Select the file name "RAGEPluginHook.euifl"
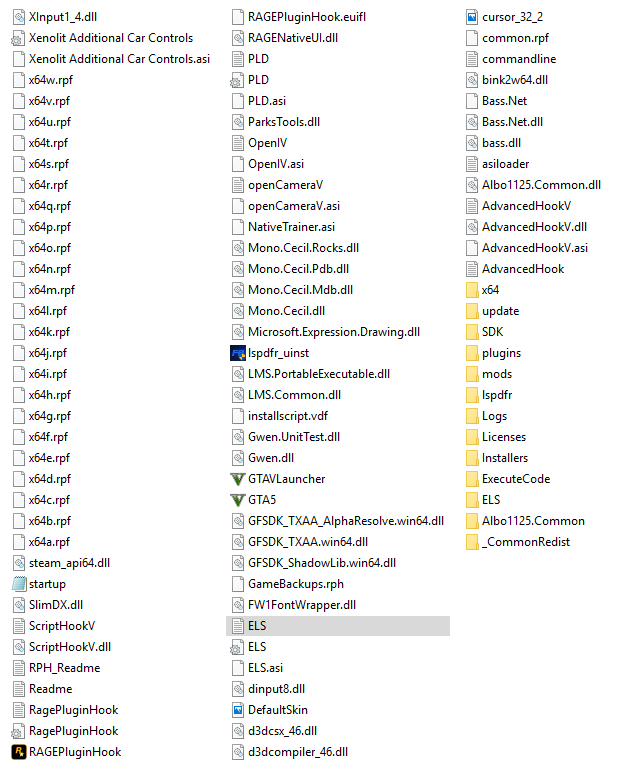644x769 pixels. pos(307,17)
